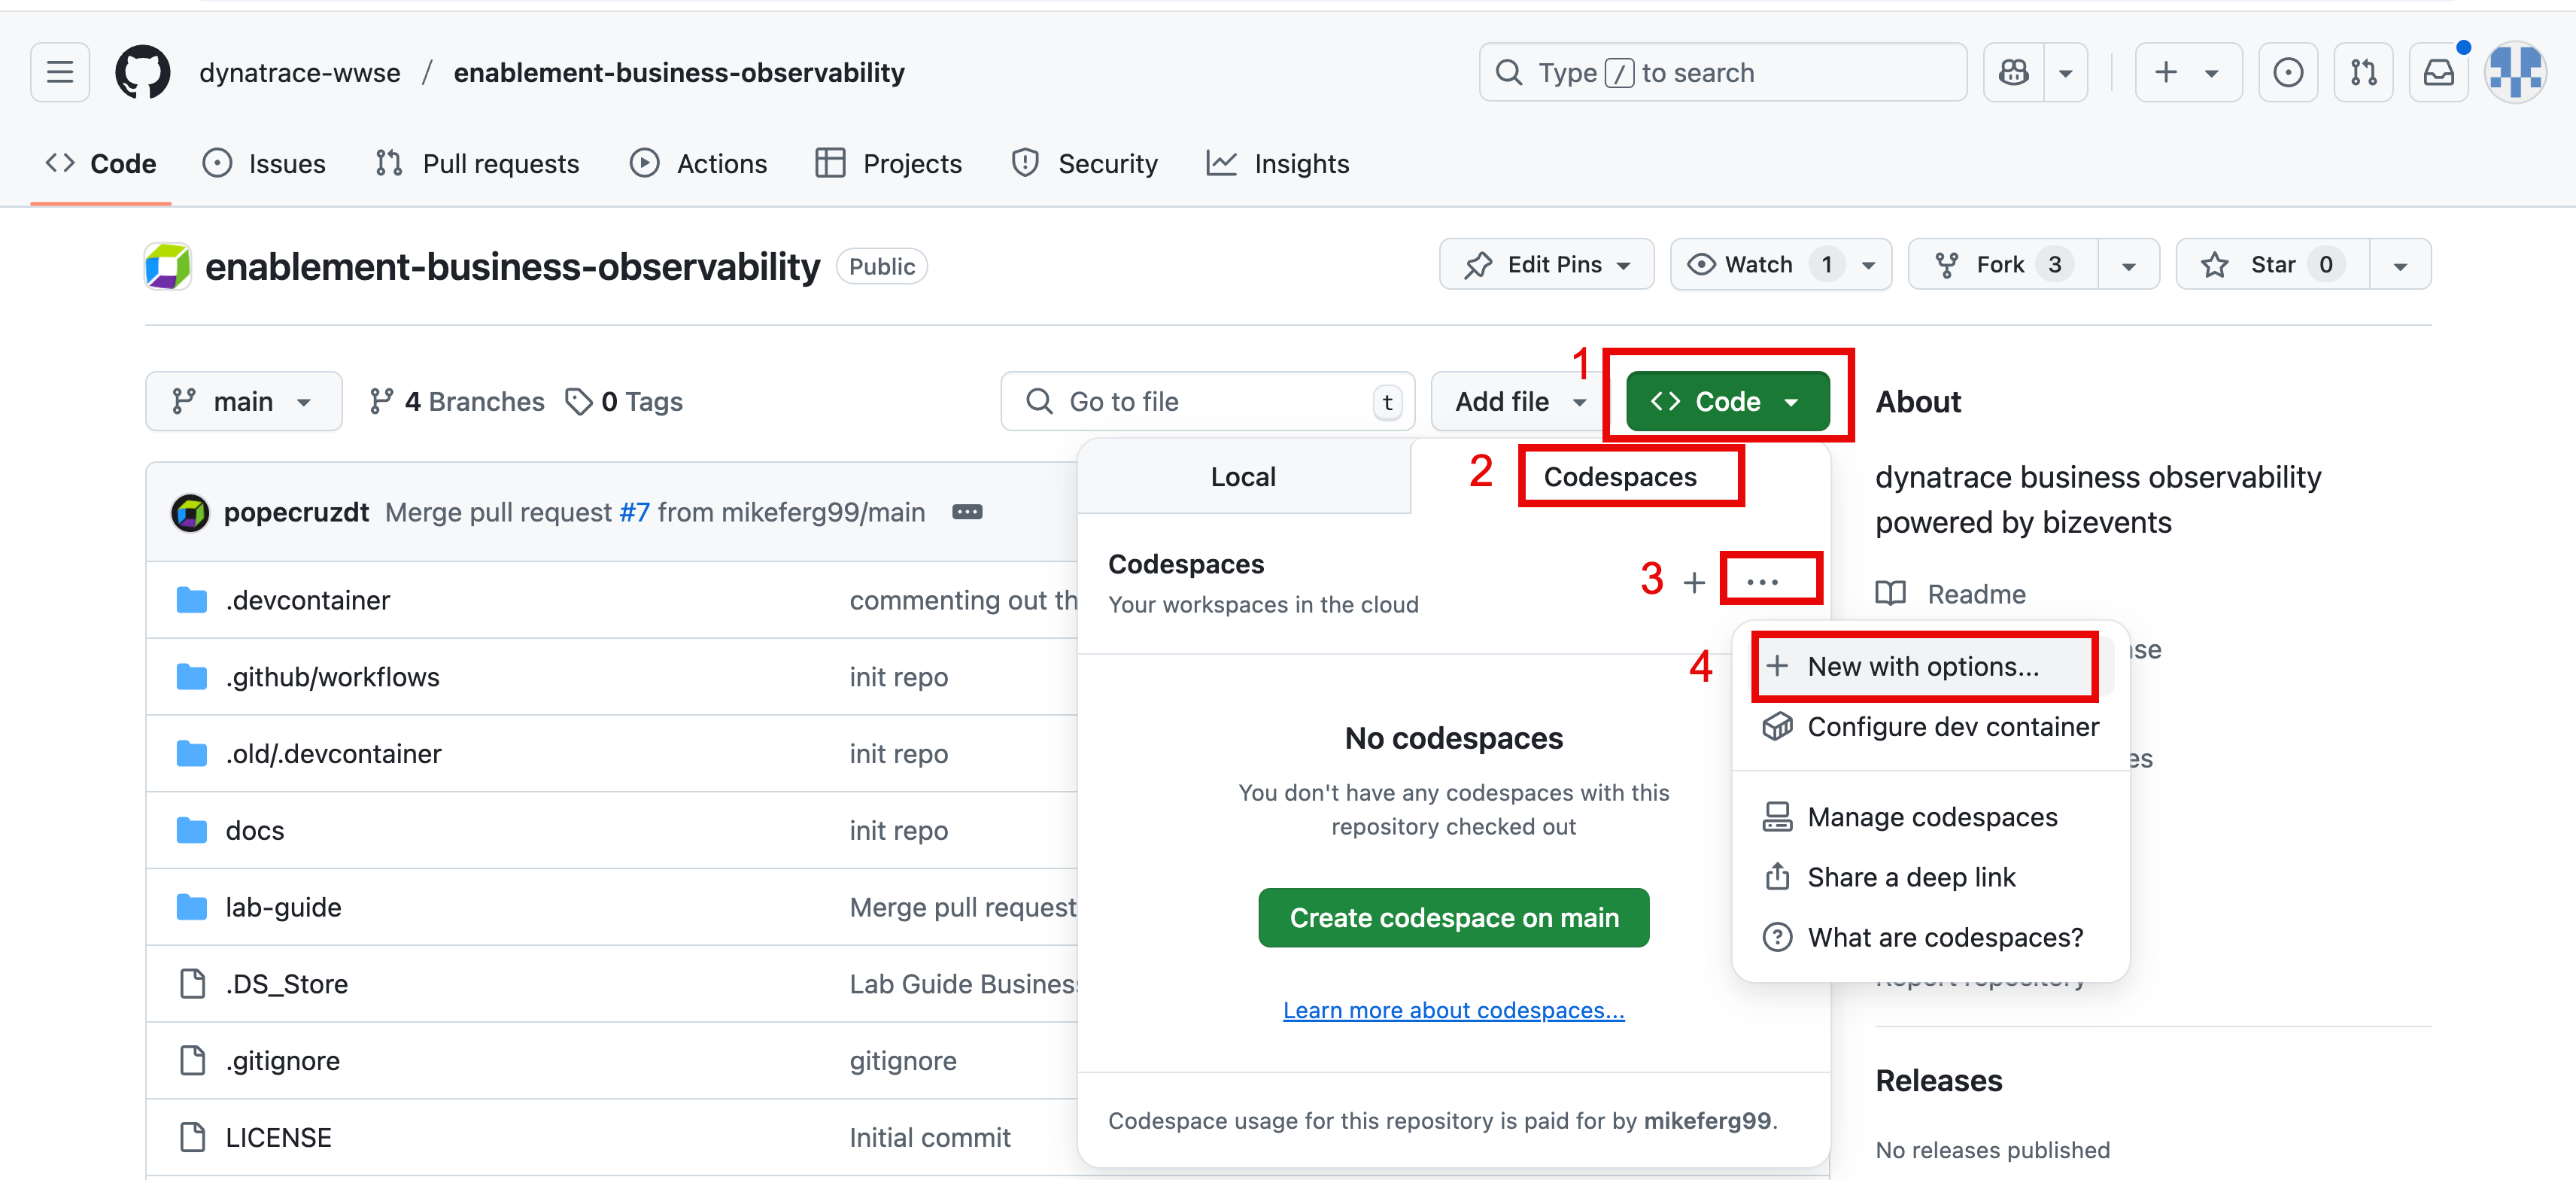The height and width of the screenshot is (1180, 2576).
Task: Open issues icon in the top header
Action: (x=2288, y=72)
